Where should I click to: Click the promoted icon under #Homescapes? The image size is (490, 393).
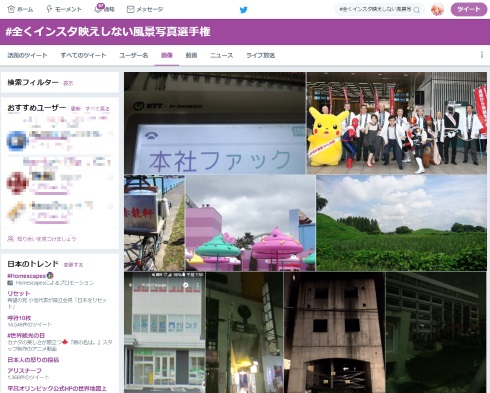pyautogui.click(x=10, y=283)
